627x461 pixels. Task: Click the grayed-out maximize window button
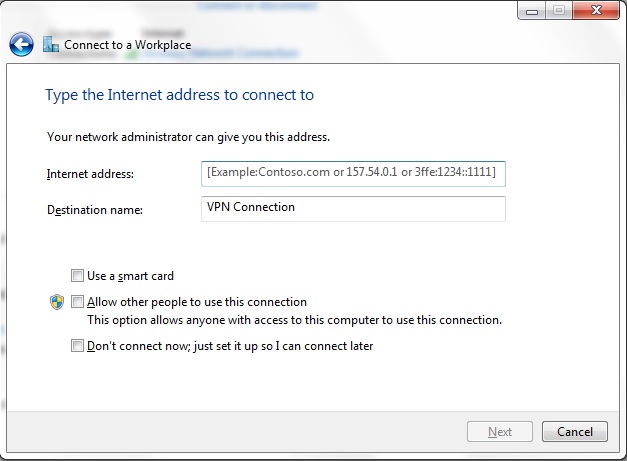(559, 10)
